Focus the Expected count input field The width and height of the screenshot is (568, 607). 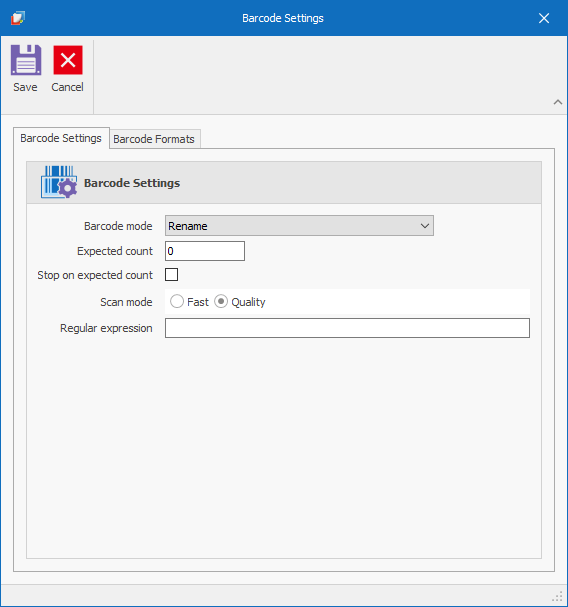(205, 251)
